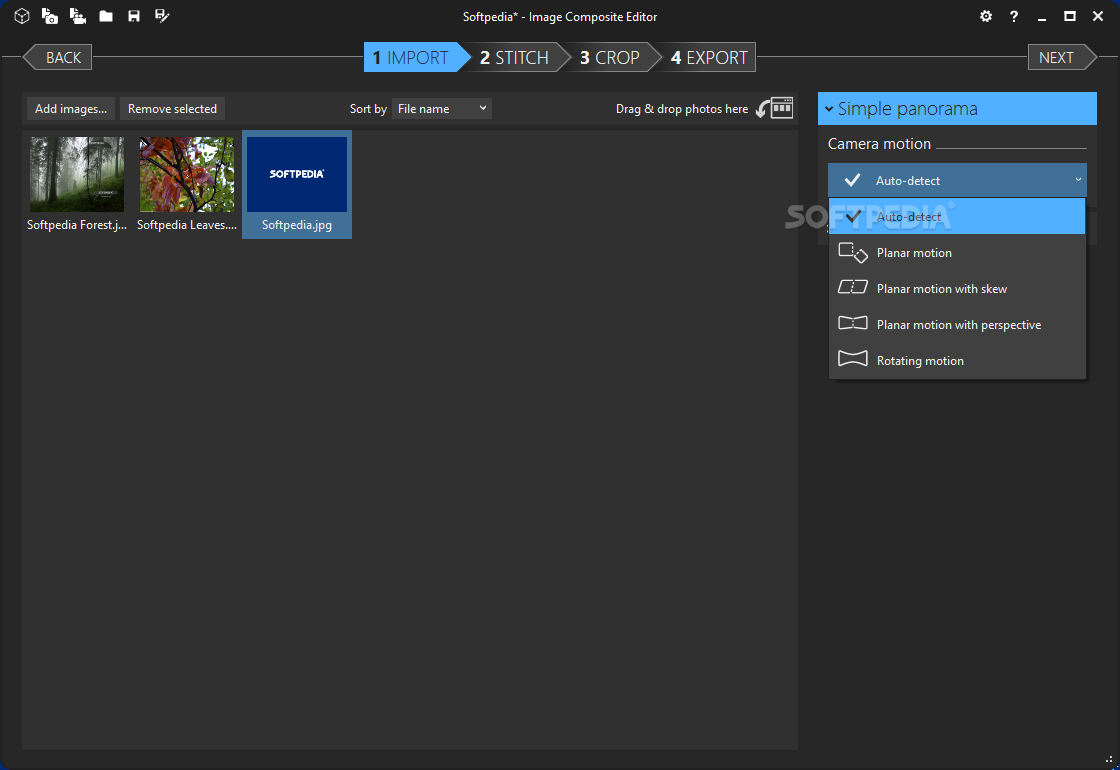The width and height of the screenshot is (1120, 770).
Task: Open existing project folder icon
Action: [106, 16]
